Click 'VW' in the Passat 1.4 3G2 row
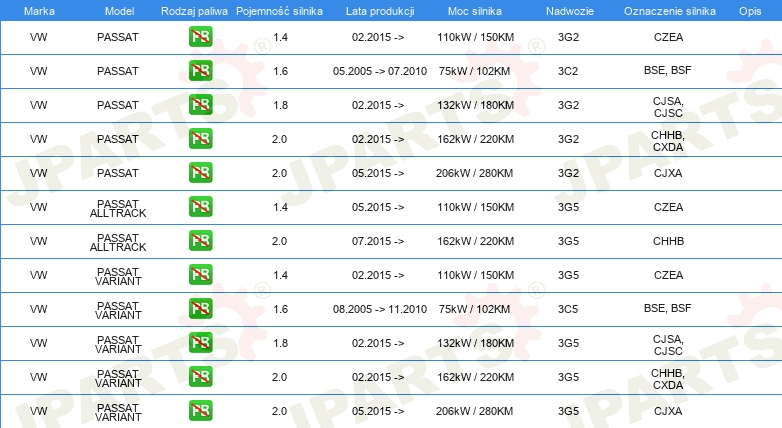Viewport: 782px width, 428px height. [38, 37]
